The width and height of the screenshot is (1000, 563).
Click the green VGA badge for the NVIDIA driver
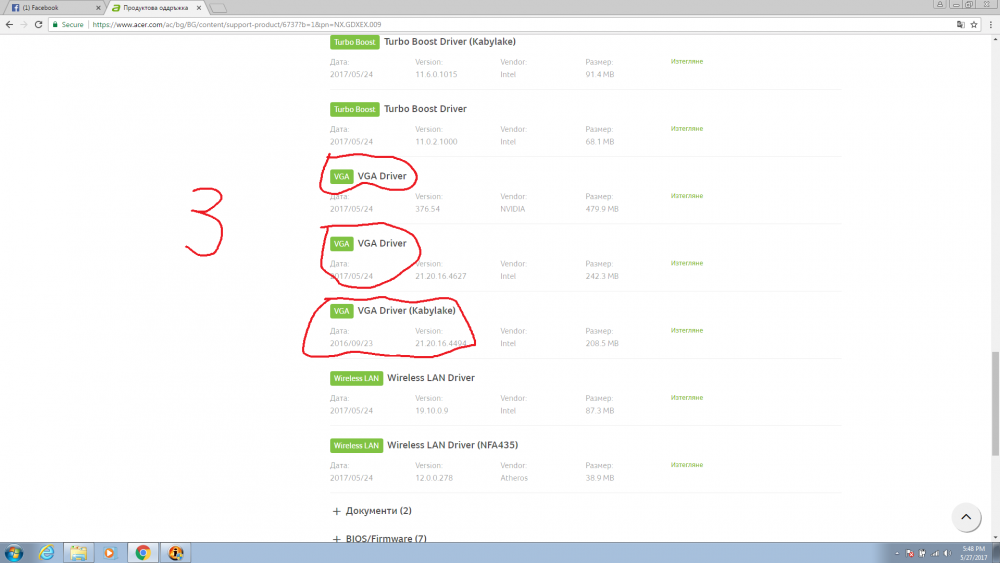[x=341, y=177]
